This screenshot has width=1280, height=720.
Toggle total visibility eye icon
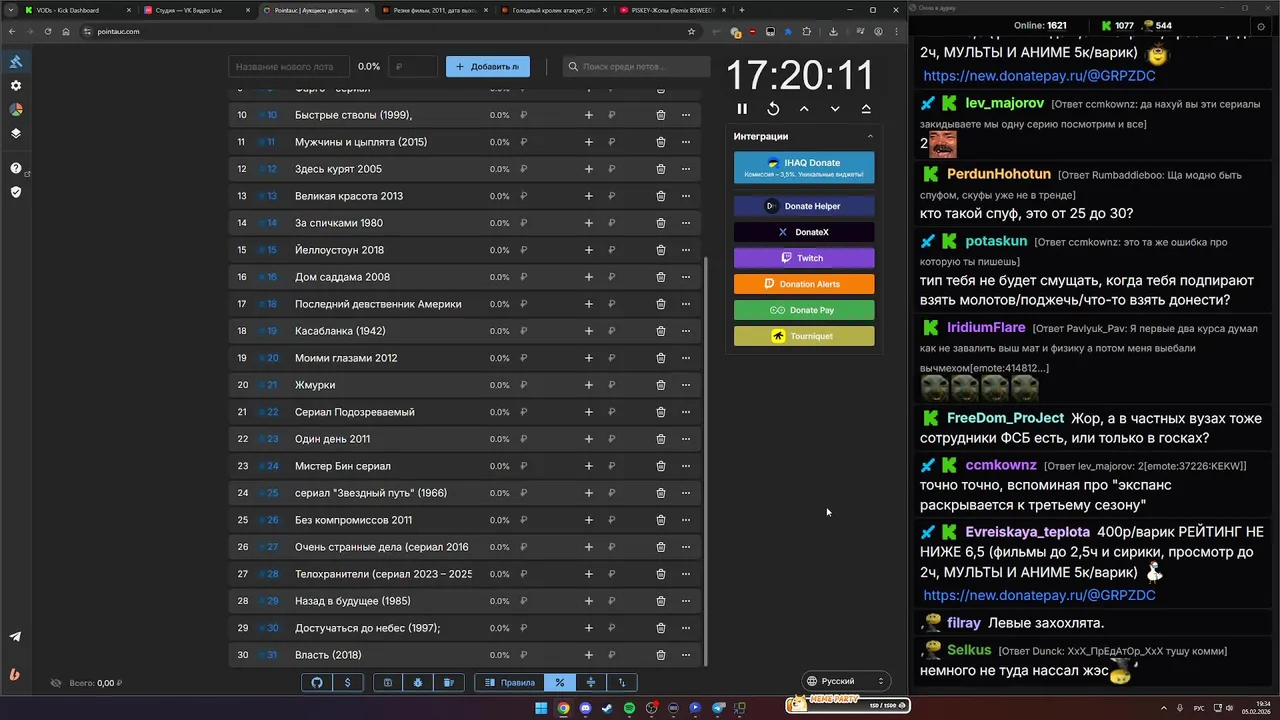click(x=56, y=683)
